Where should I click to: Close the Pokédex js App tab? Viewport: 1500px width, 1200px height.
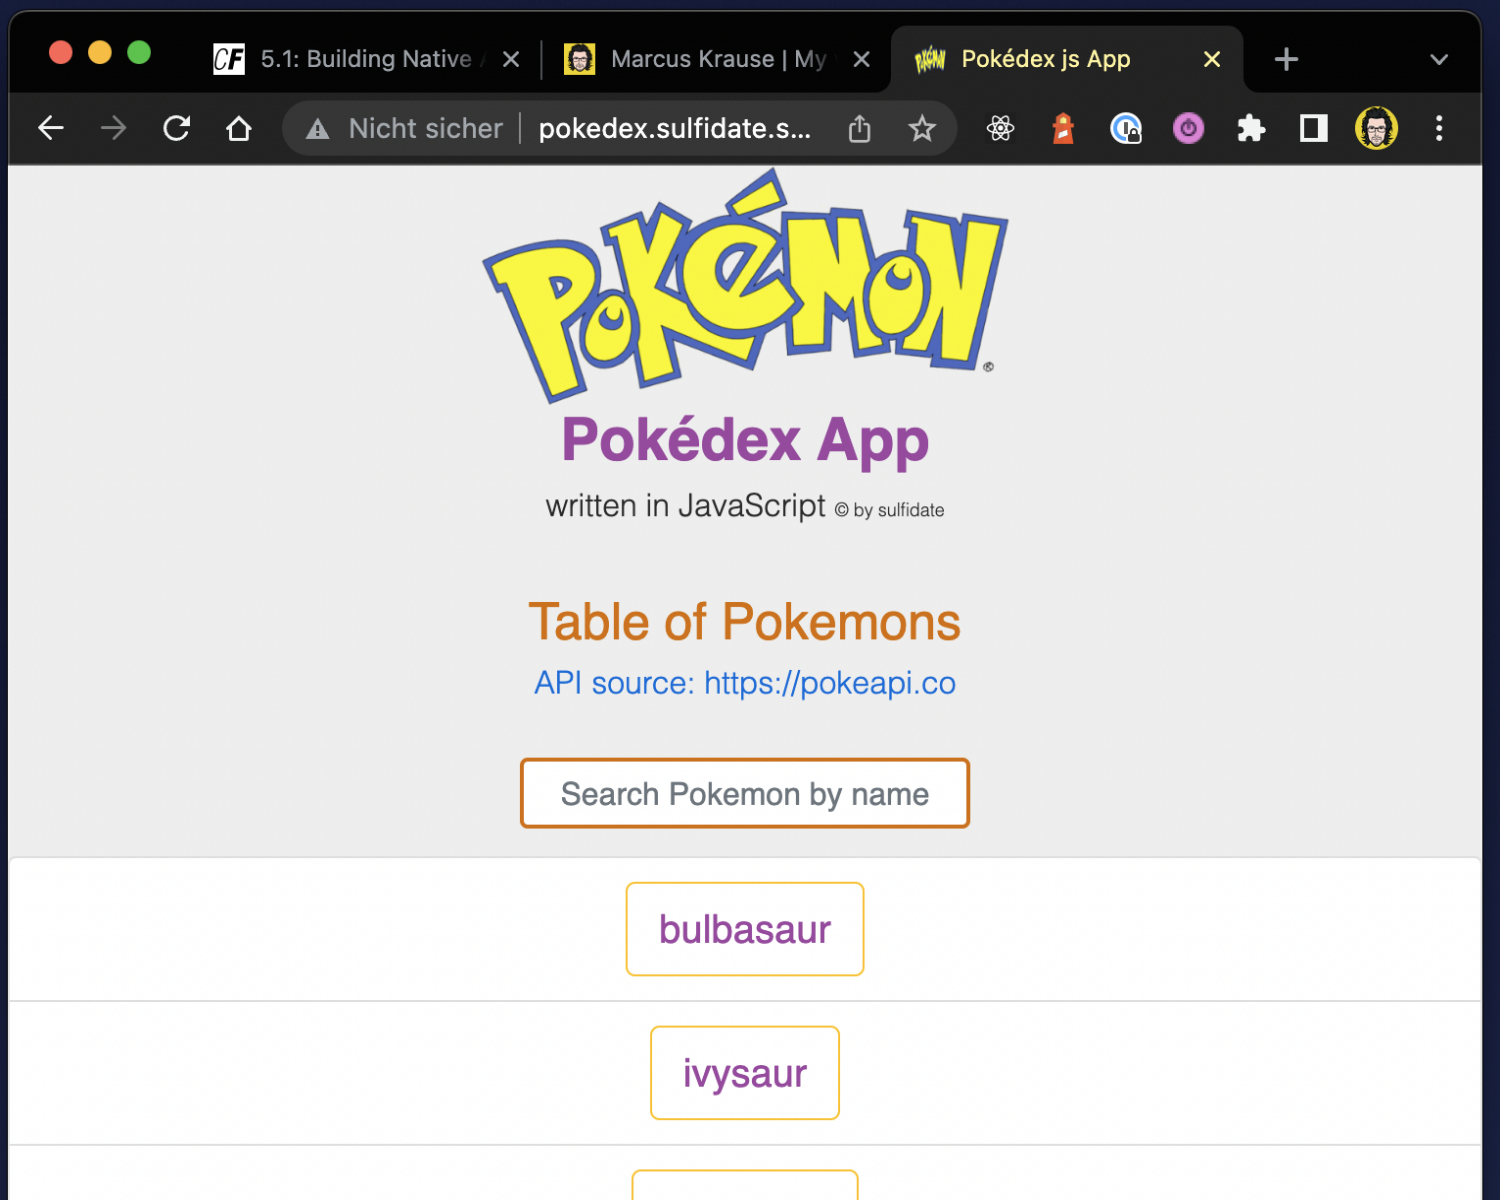click(1212, 60)
